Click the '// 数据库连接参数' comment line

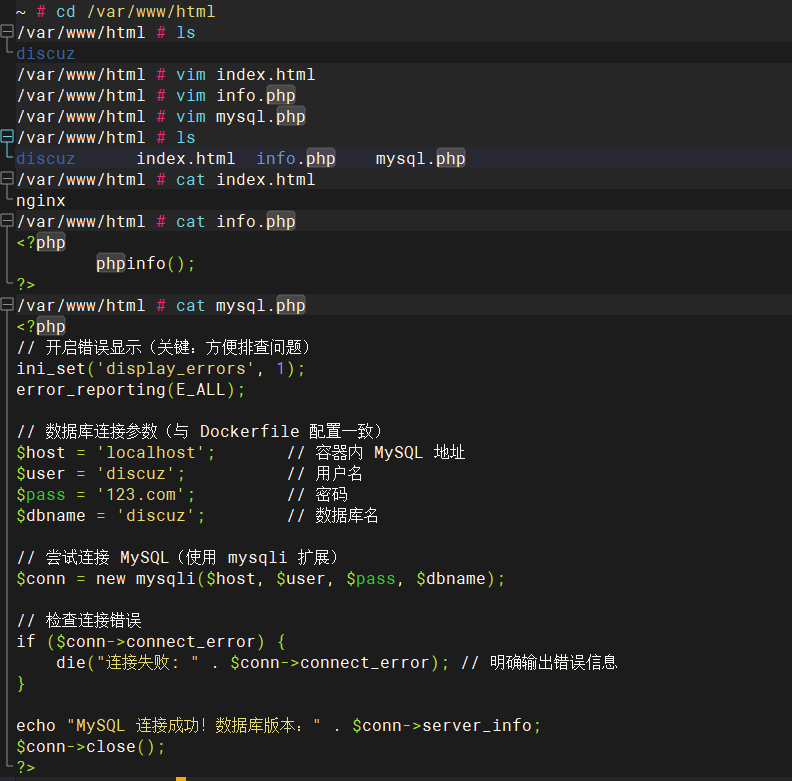tap(200, 431)
